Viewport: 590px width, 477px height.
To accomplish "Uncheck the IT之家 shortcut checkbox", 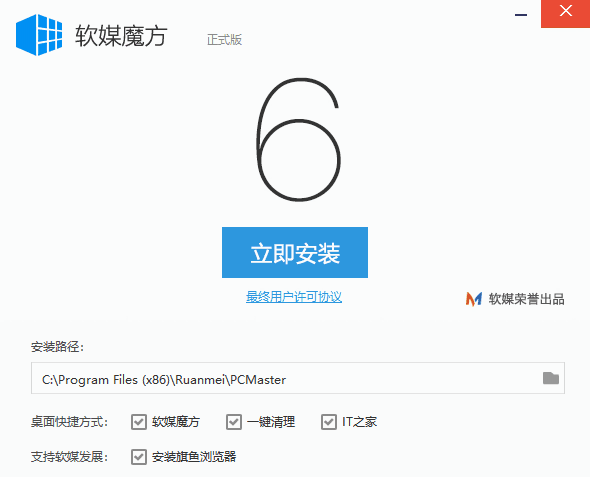I will click(329, 422).
